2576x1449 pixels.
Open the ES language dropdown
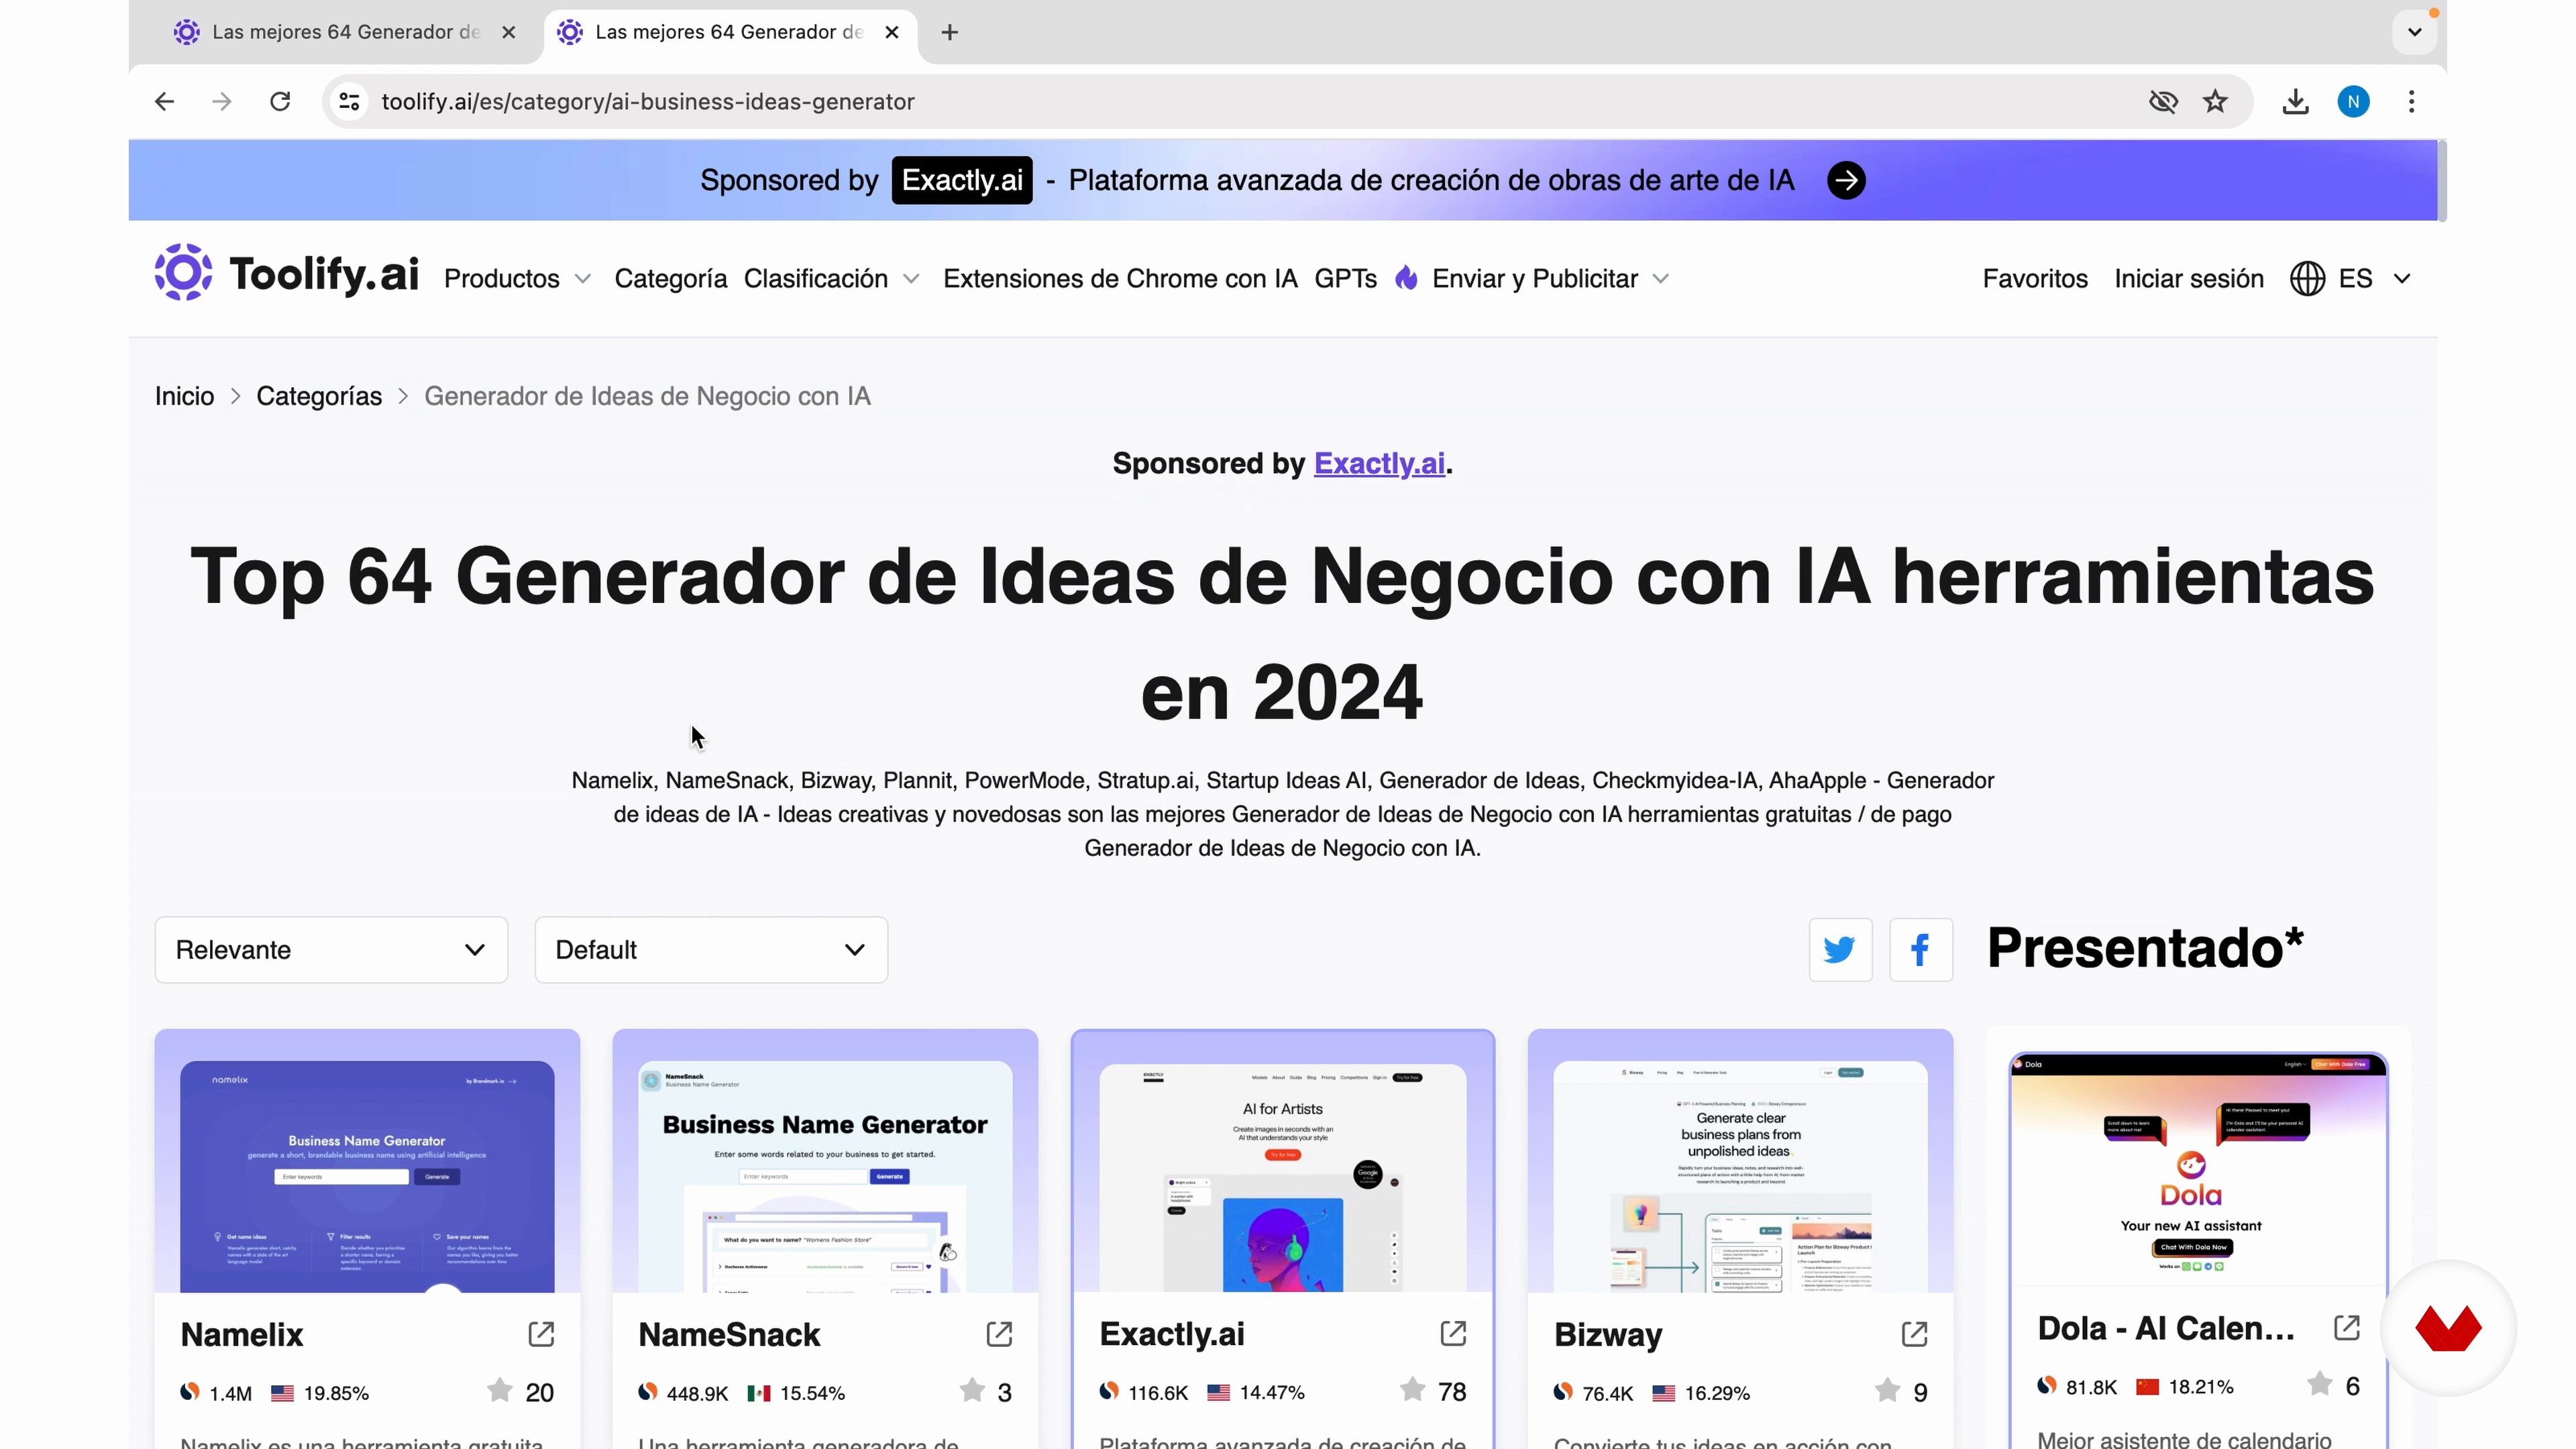pos(2374,278)
